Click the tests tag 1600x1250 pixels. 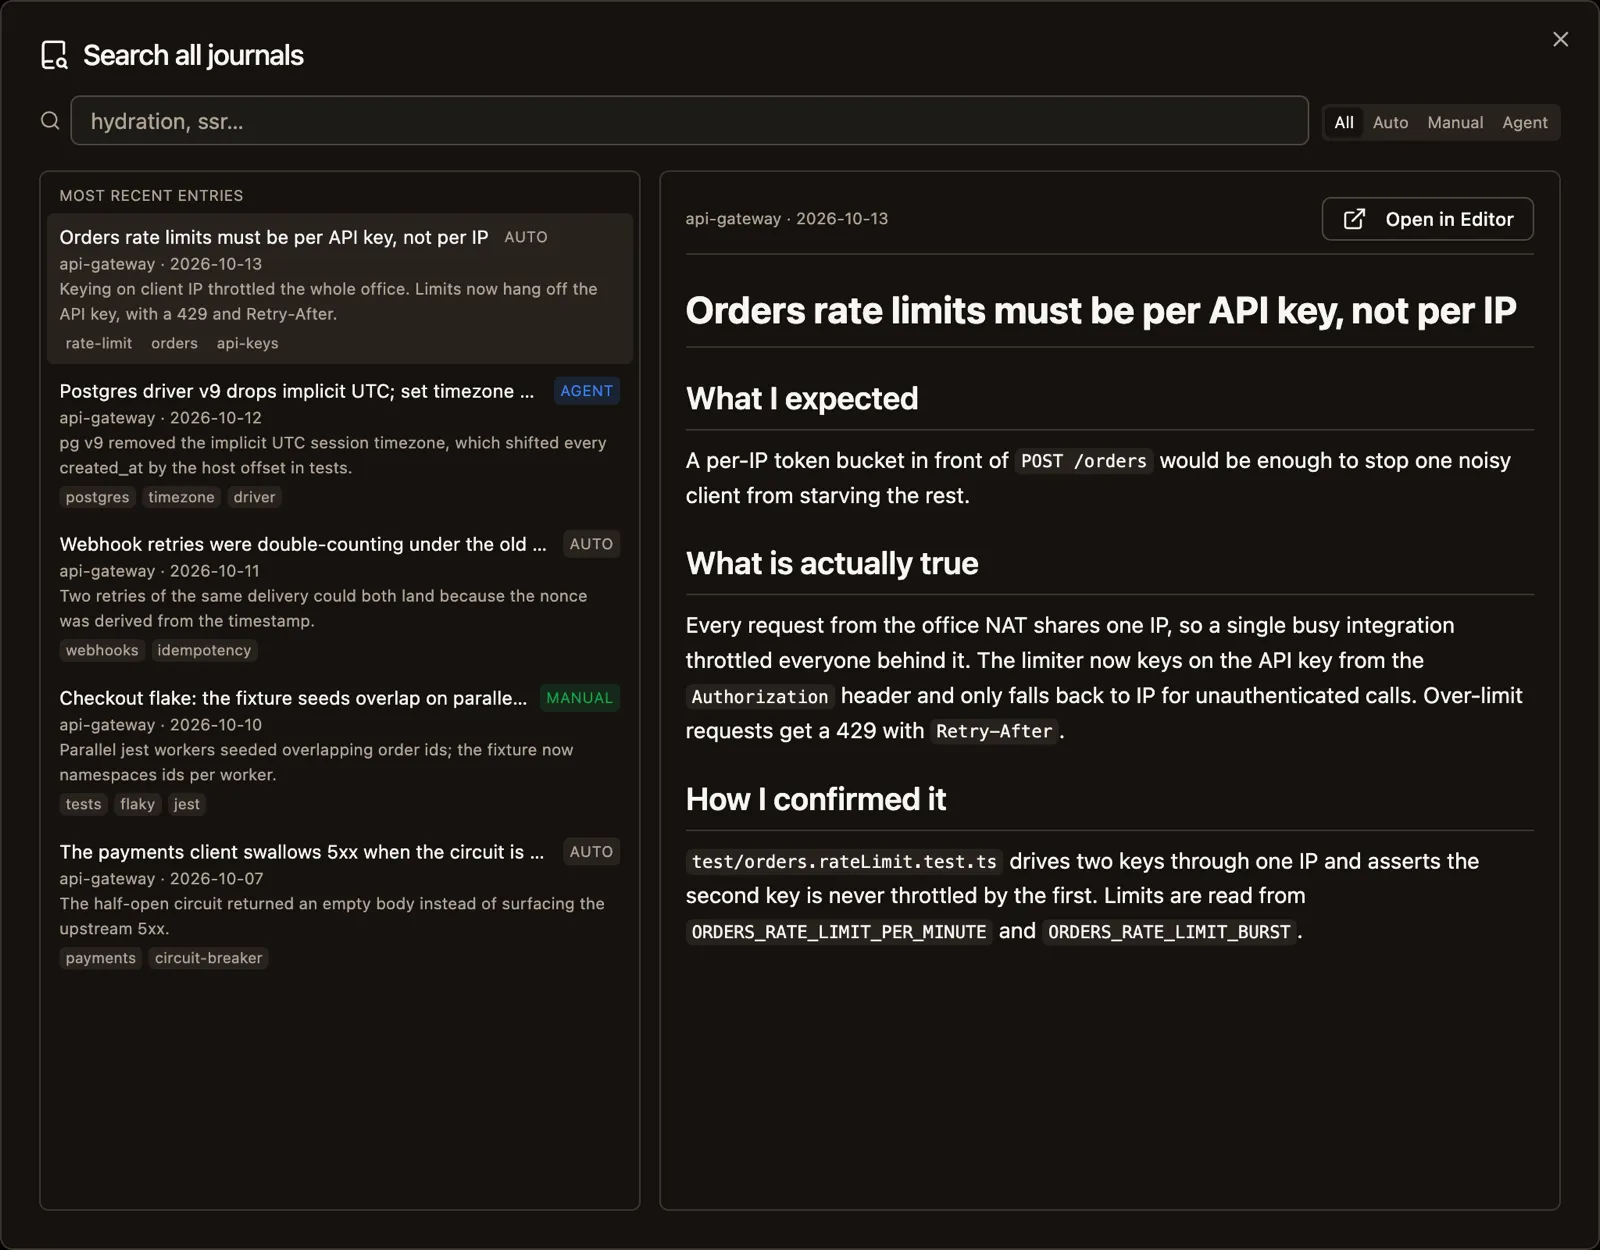pyautogui.click(x=83, y=804)
